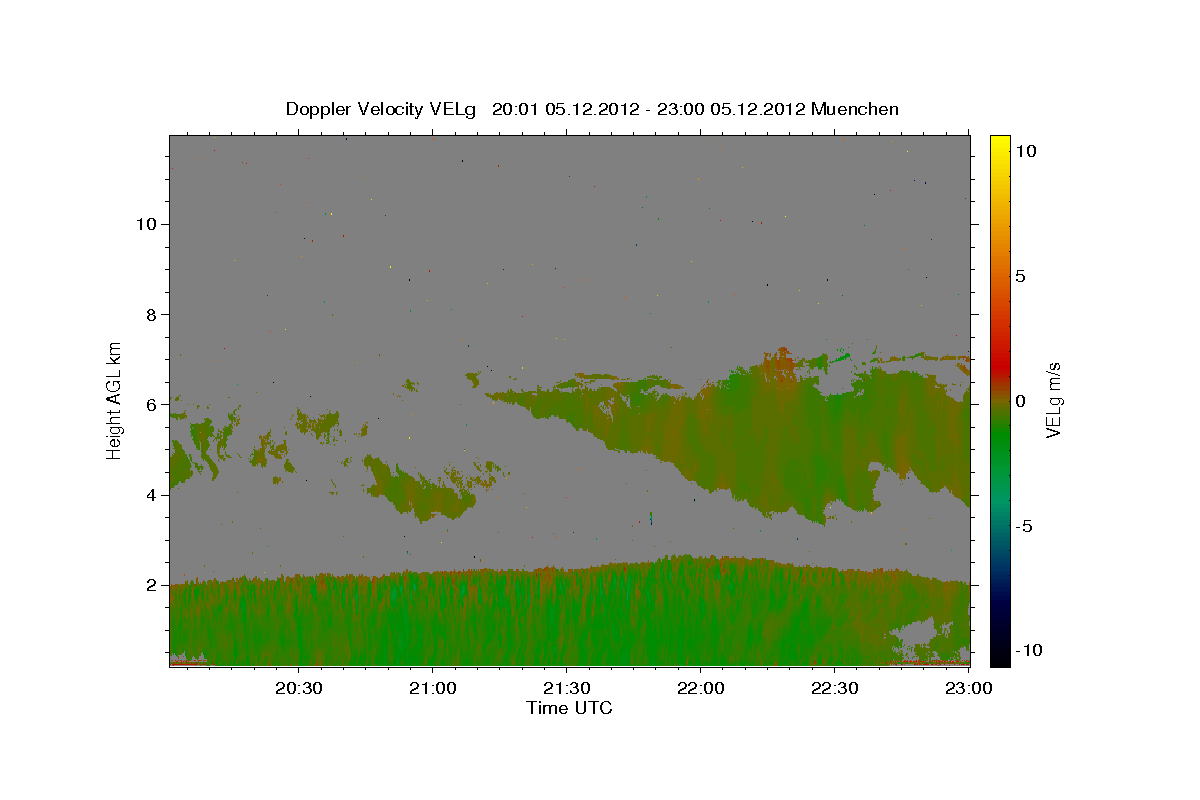Click the colorbar label '-5'
Image resolution: width=1200 pixels, height=800 pixels.
pos(1023,526)
